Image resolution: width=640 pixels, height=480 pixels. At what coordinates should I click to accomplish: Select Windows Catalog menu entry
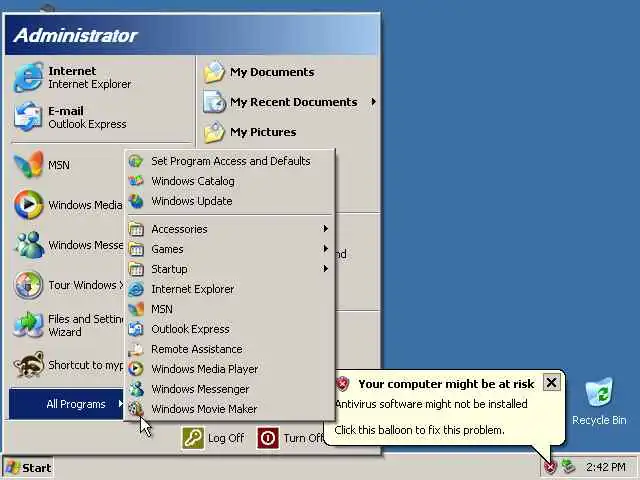[231, 181]
